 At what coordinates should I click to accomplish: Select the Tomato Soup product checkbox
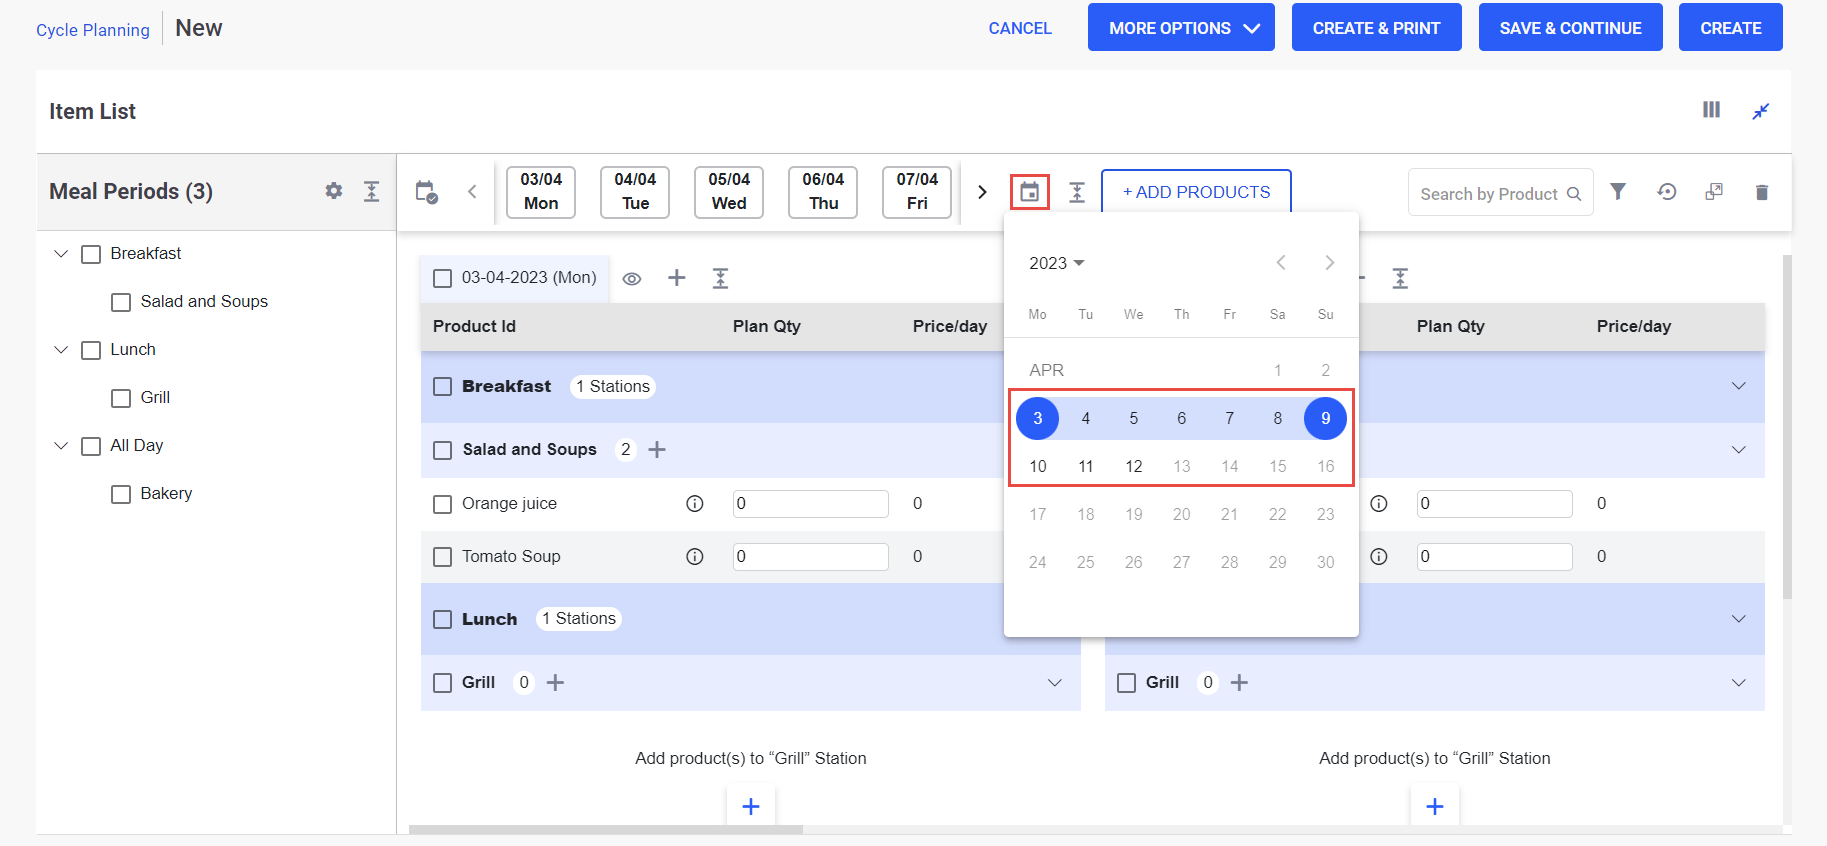point(443,557)
